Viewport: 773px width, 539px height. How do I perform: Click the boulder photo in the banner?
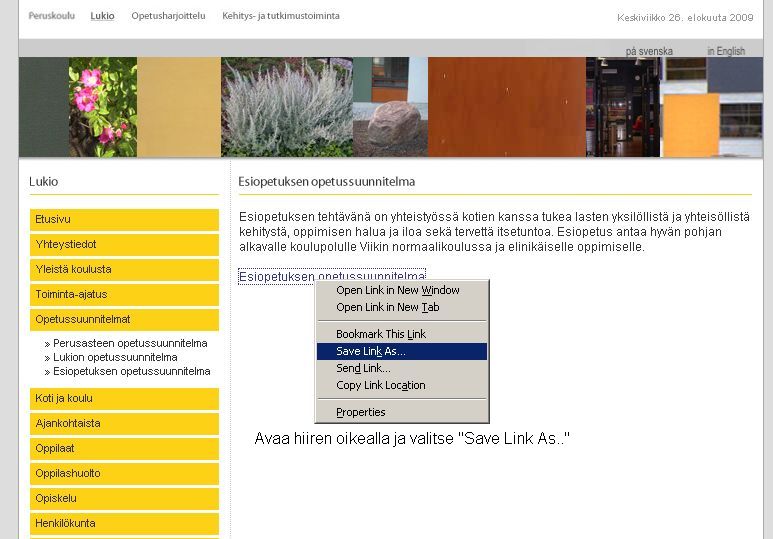pos(390,107)
